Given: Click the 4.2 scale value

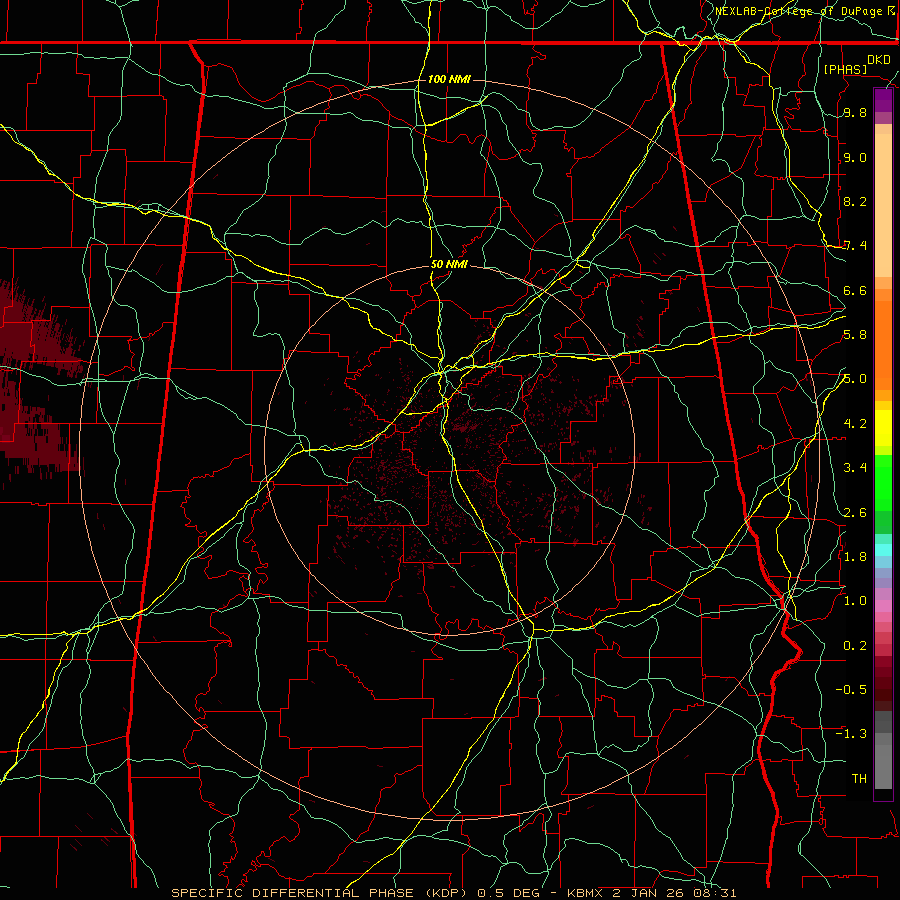Looking at the screenshot, I should coord(855,424).
